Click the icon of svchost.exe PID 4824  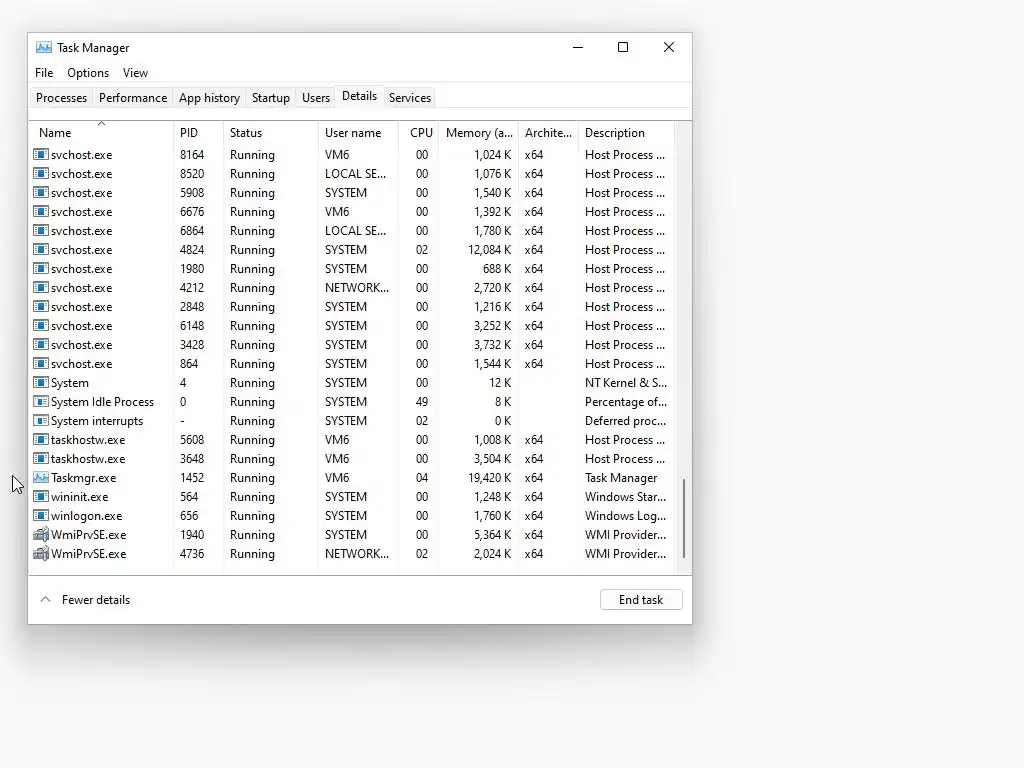(40, 249)
